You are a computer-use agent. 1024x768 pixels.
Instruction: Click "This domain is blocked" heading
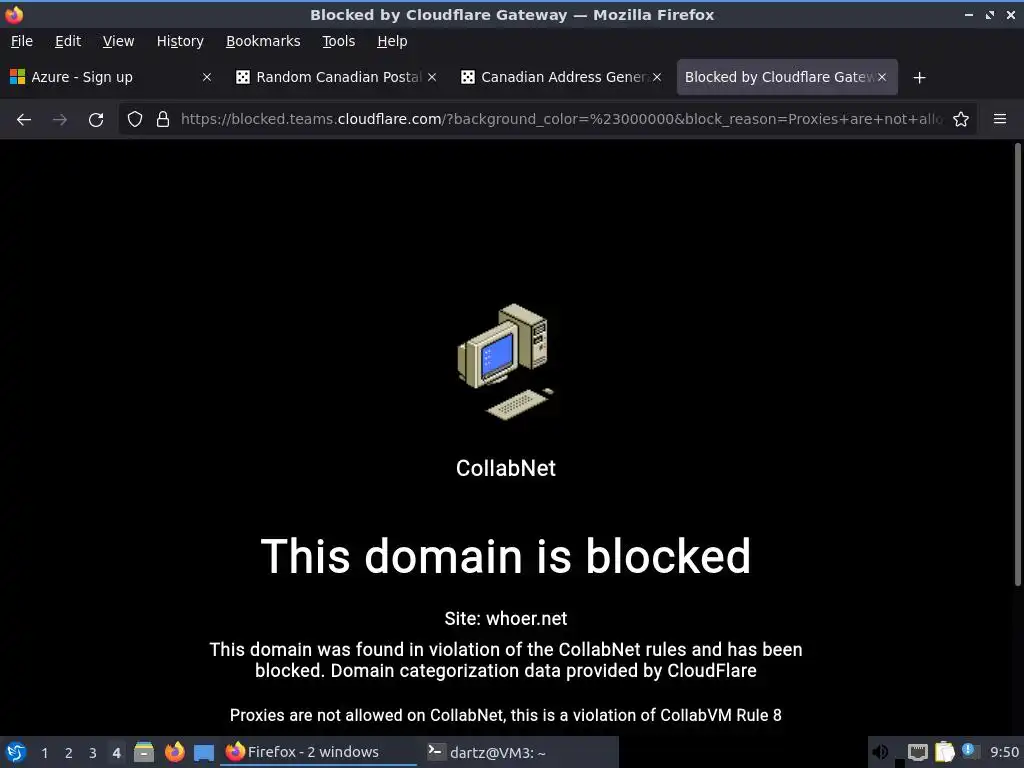tap(505, 556)
